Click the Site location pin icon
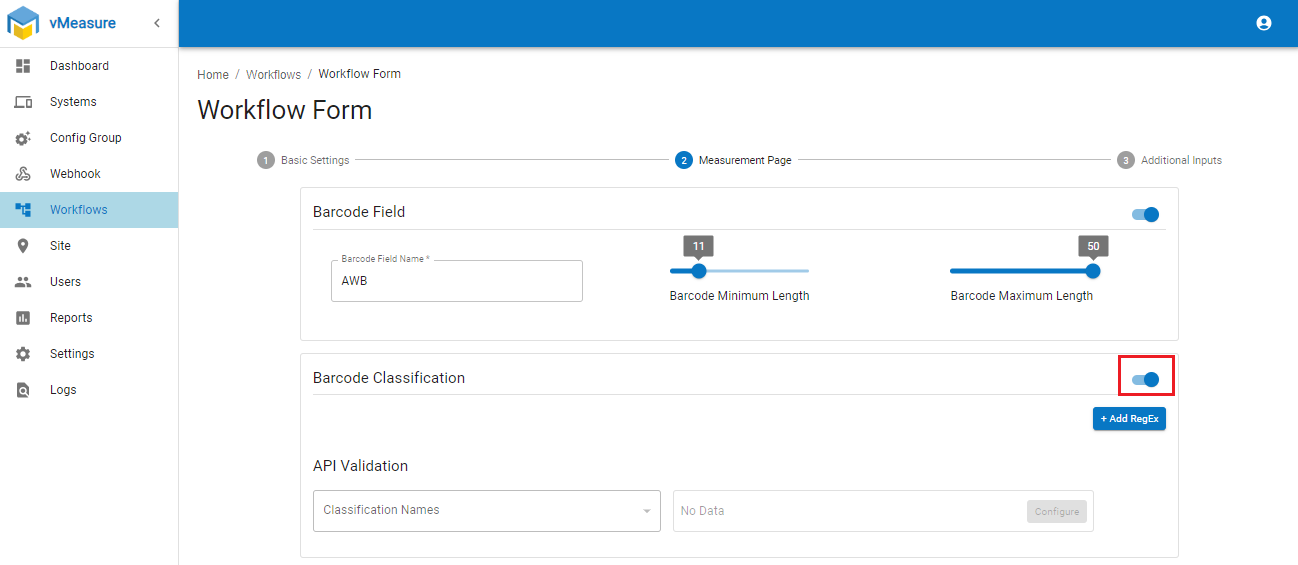This screenshot has height=565, width=1298. click(23, 246)
